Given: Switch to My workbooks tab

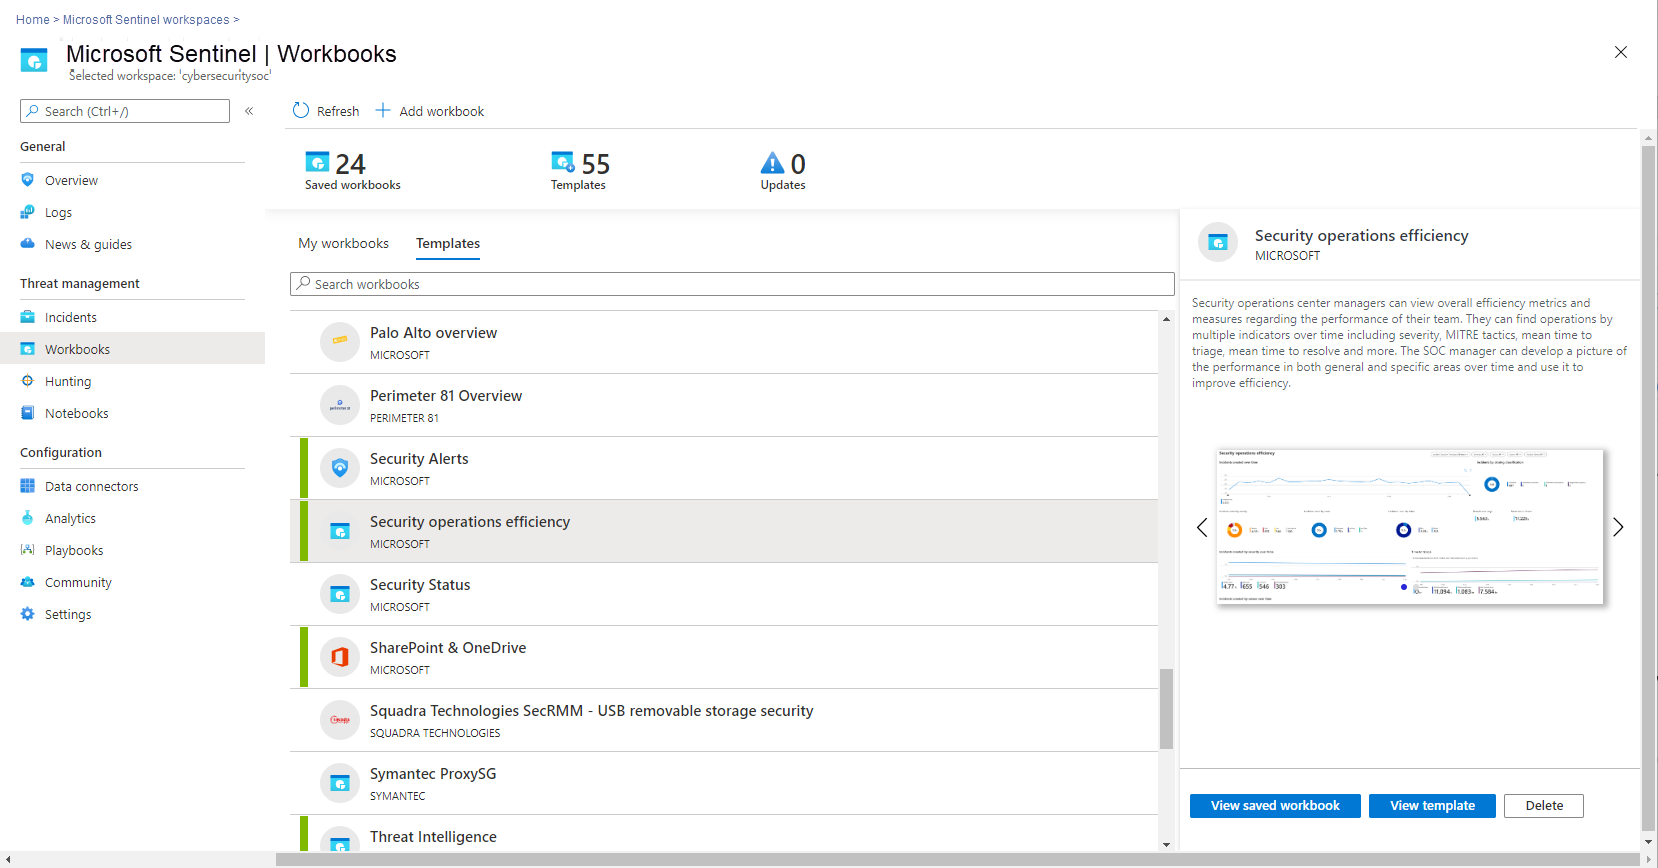Looking at the screenshot, I should 343,243.
